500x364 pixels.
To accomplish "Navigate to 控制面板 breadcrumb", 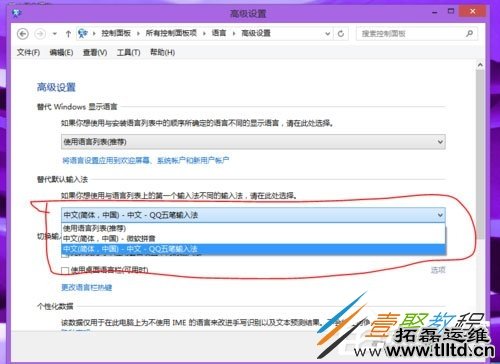I will (116, 33).
